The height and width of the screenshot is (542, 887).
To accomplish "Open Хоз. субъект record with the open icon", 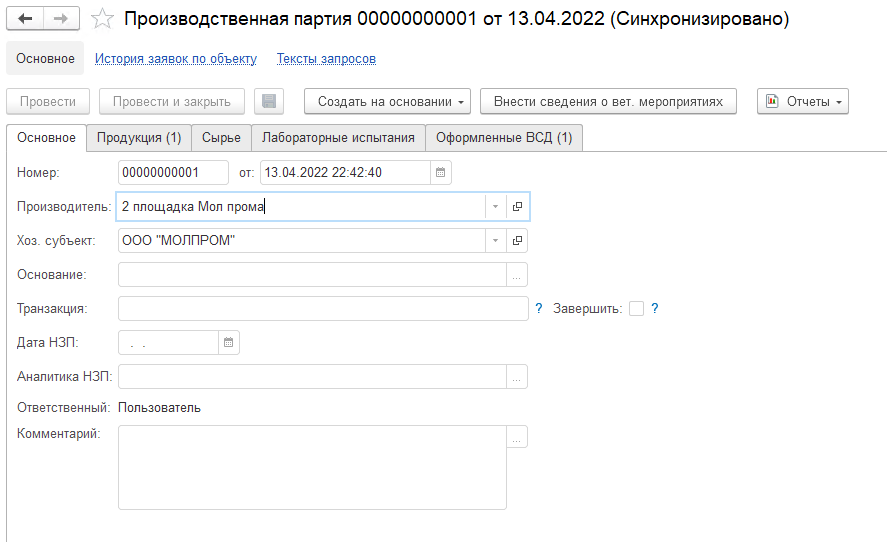I will tap(518, 241).
